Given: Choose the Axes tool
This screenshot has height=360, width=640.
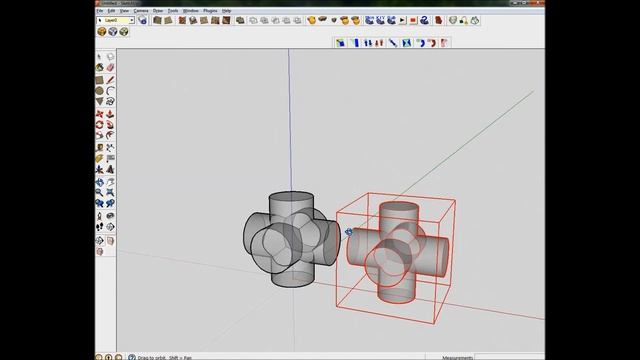Looking at the screenshot, I should (x=100, y=169).
